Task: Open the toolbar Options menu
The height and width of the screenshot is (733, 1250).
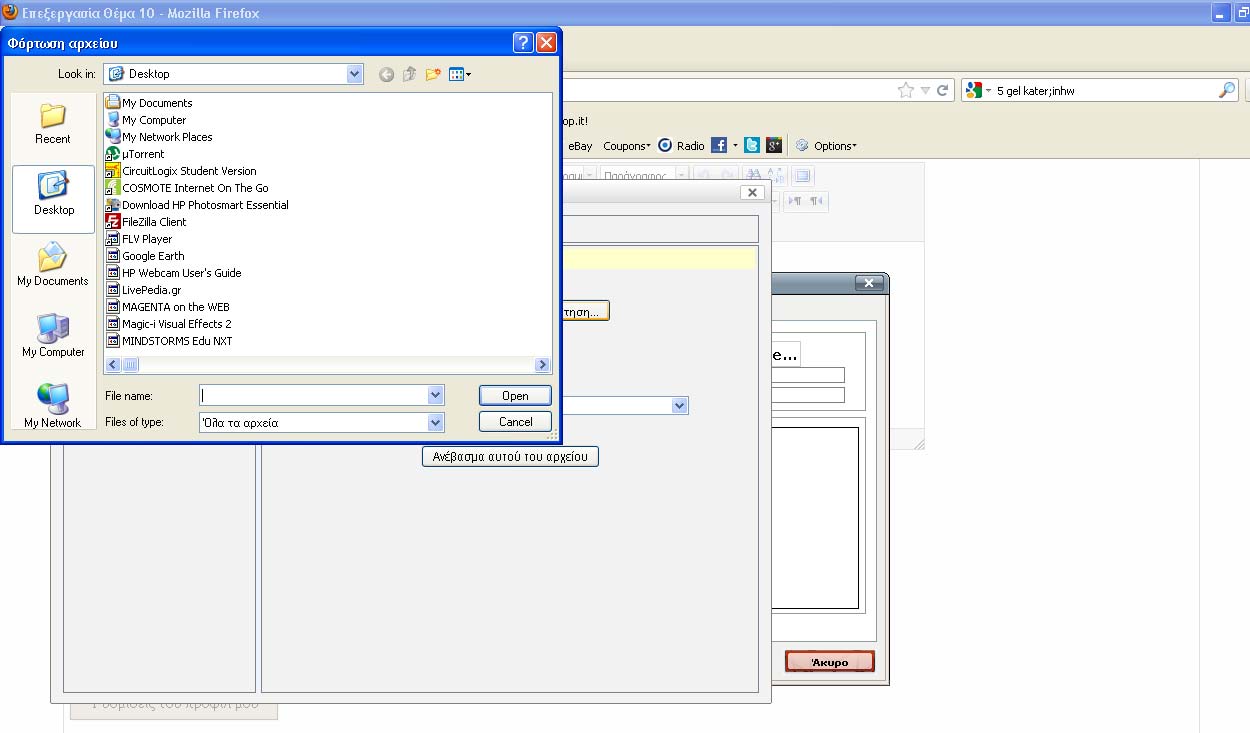Action: pyautogui.click(x=826, y=146)
